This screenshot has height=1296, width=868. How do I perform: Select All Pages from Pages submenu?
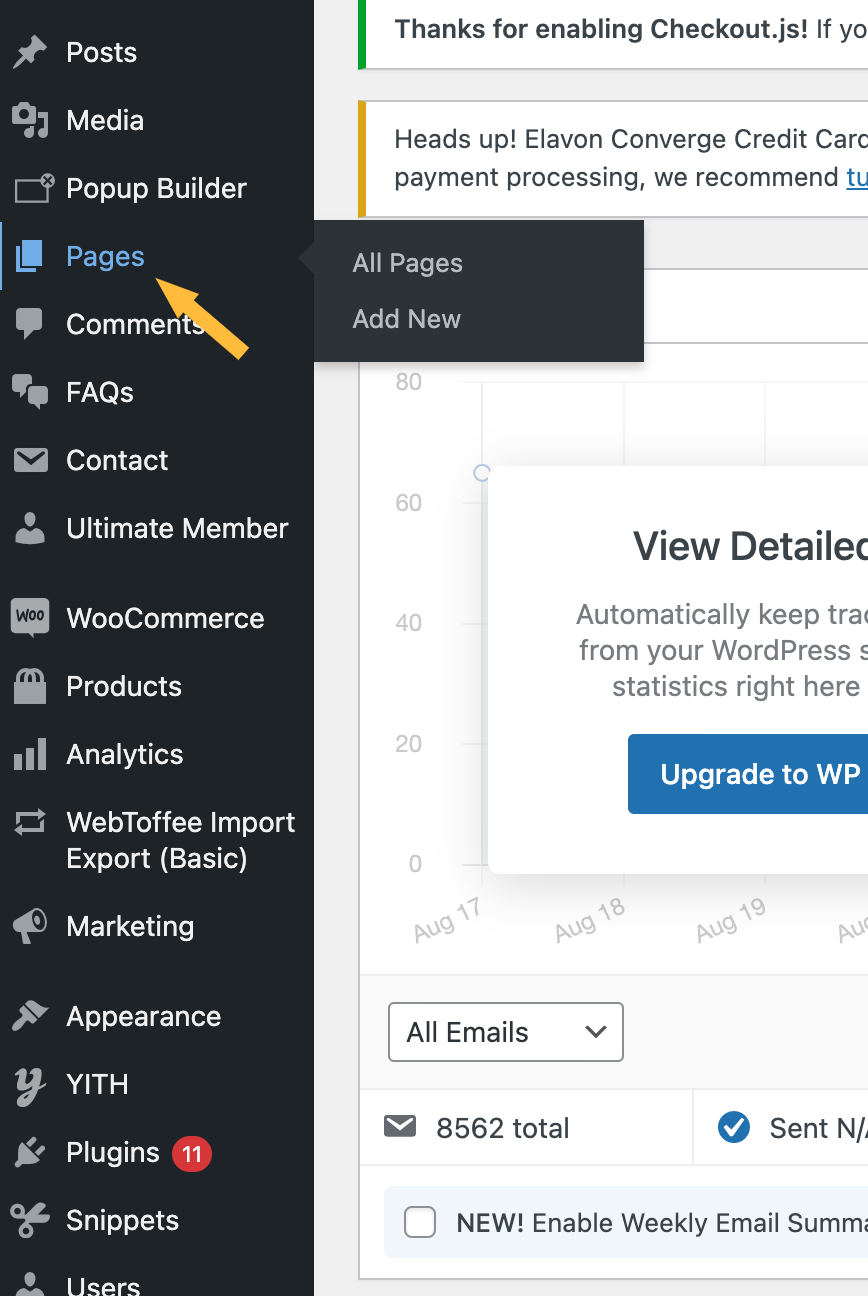point(407,263)
